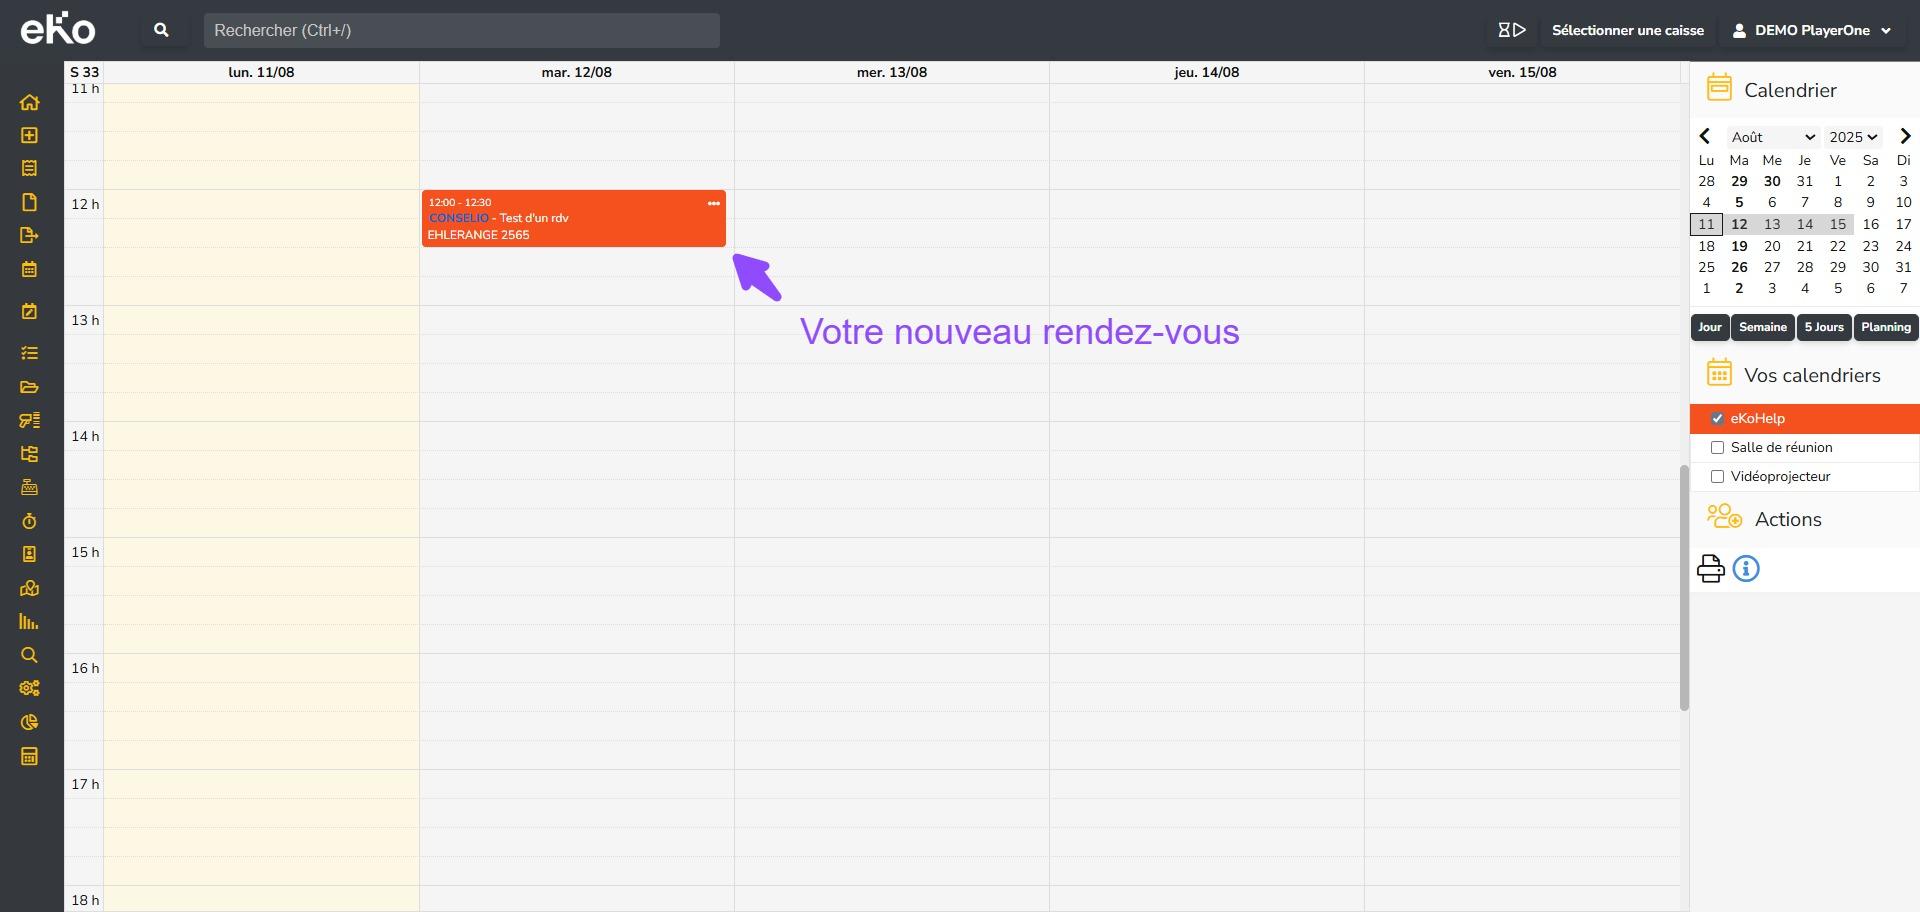The width and height of the screenshot is (1920, 912).
Task: Open the year dropdown showing 2025
Action: coord(1853,137)
